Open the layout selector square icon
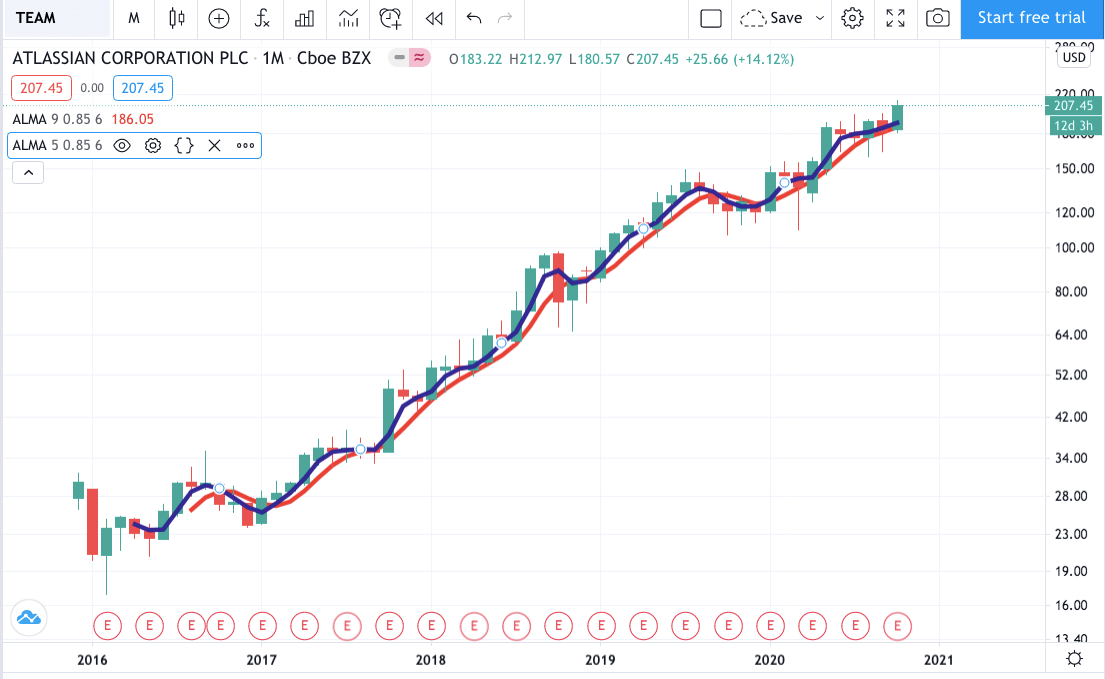Screen dimensions: 1105x679 pos(711,18)
